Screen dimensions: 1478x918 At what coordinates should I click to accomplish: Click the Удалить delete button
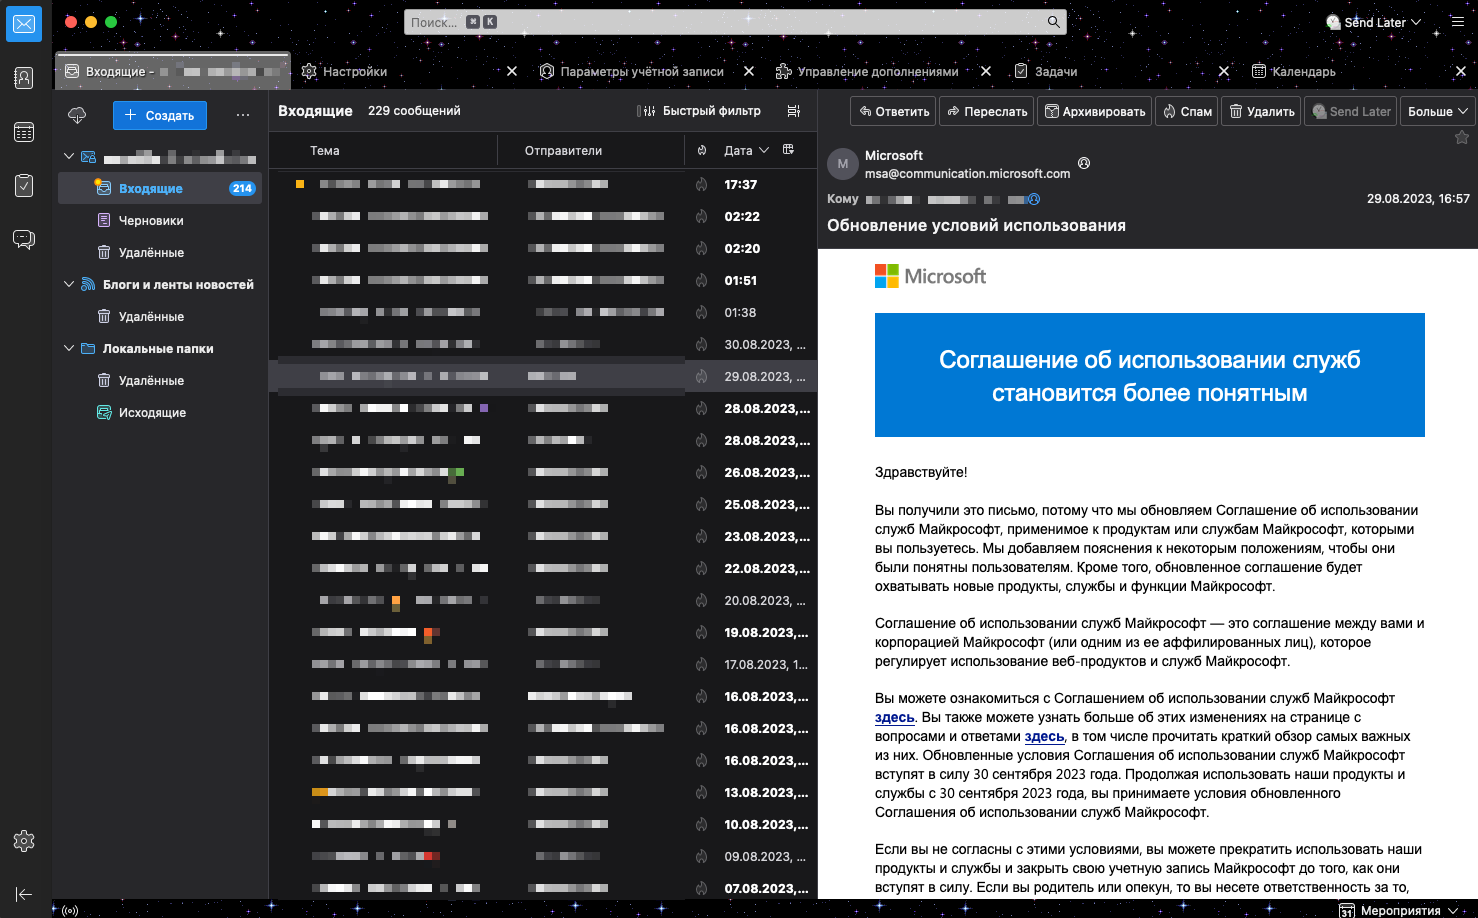tap(1261, 111)
